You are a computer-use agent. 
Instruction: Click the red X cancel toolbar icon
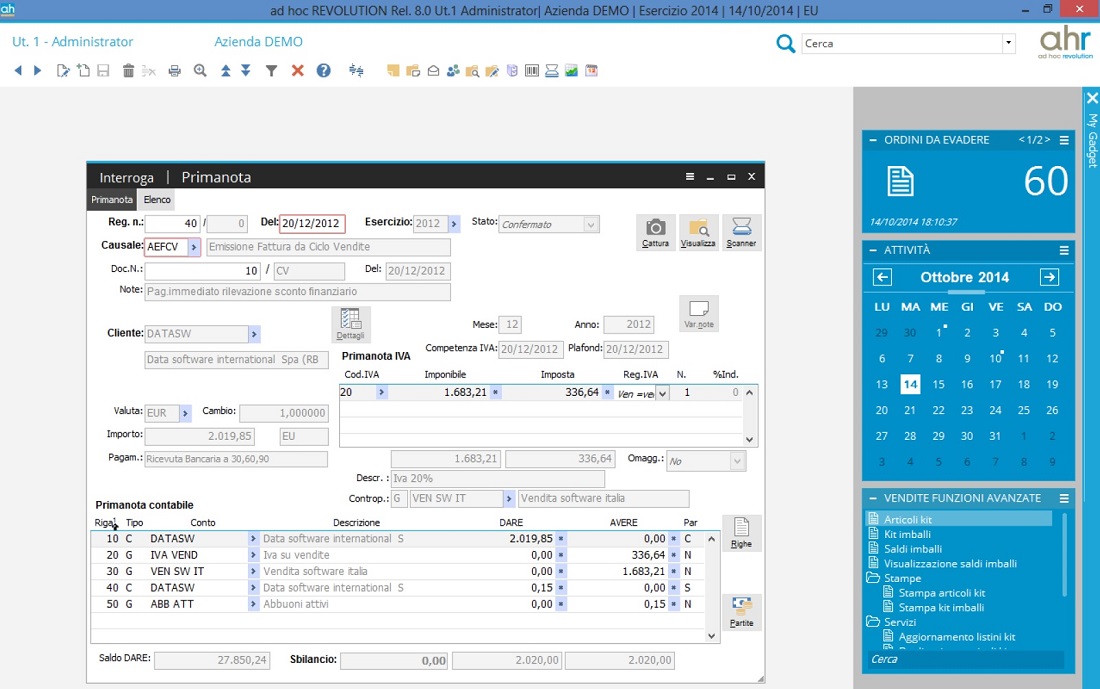pos(297,71)
